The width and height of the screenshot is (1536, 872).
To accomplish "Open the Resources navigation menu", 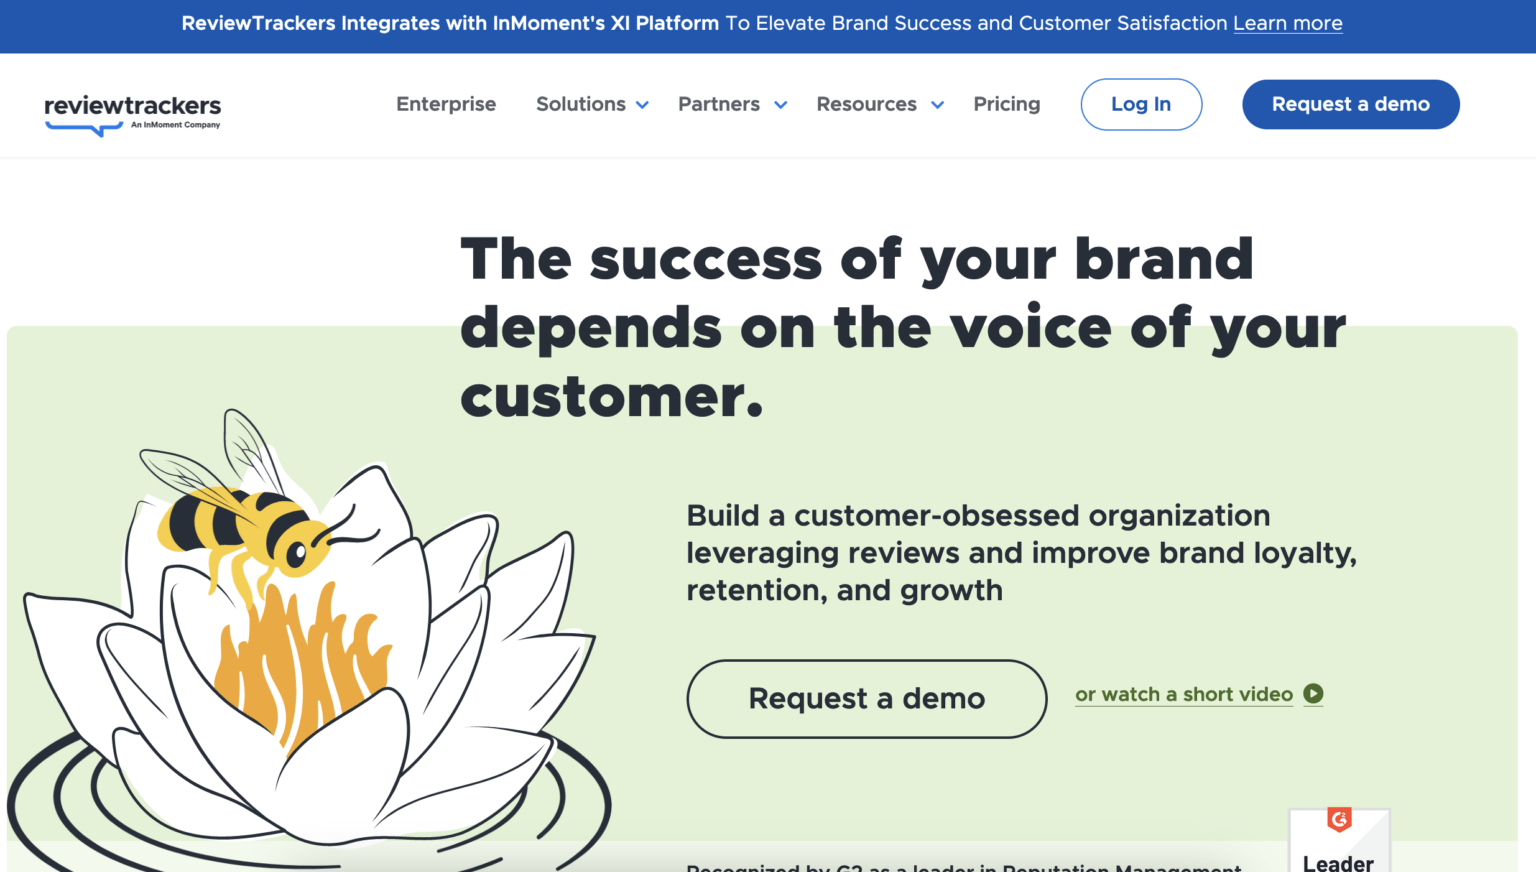I will coord(866,104).
